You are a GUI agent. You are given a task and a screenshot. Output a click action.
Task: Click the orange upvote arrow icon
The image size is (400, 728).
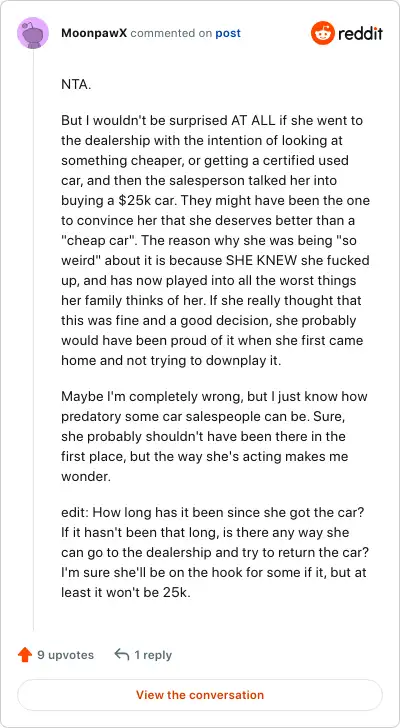coord(24,655)
